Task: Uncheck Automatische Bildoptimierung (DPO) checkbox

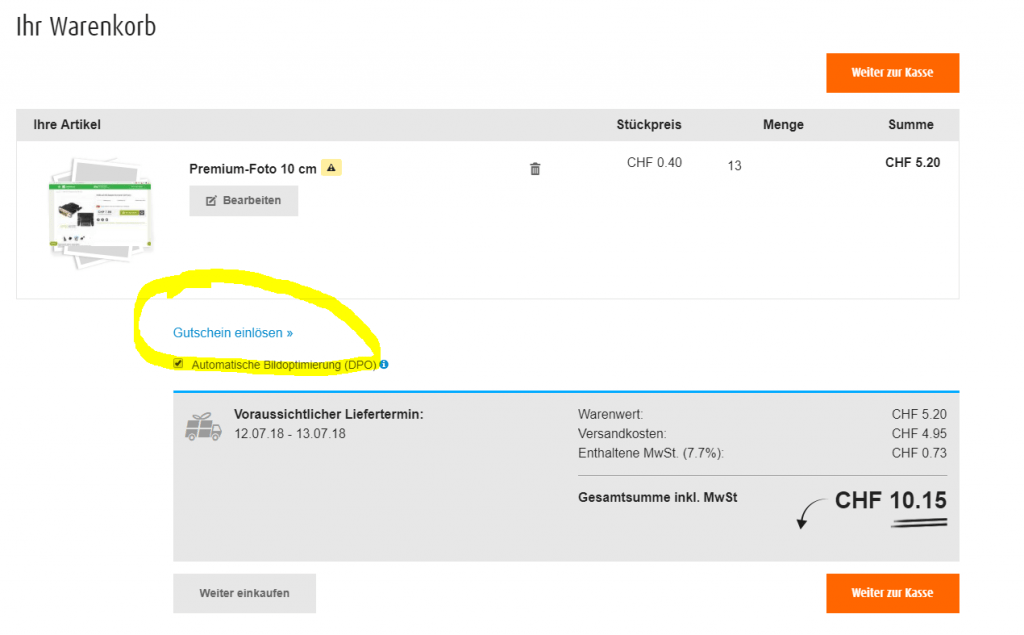Action: pos(178,363)
